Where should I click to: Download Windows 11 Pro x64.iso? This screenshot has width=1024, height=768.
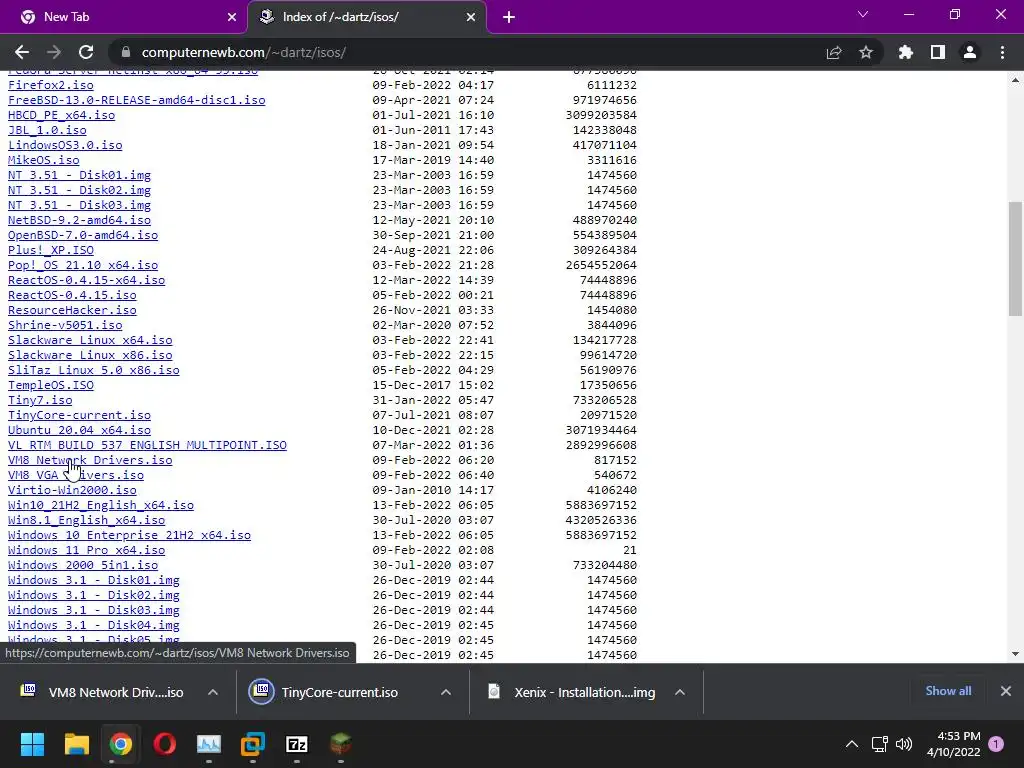click(86, 551)
